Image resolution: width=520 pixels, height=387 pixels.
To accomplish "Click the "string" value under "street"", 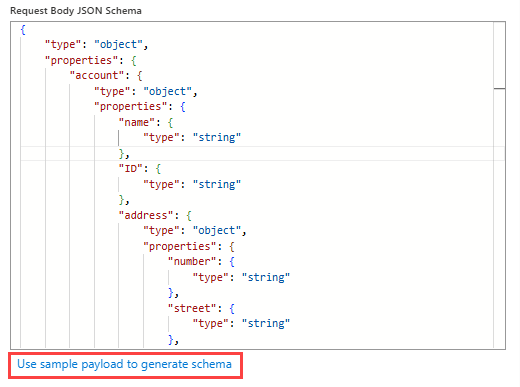I will pyautogui.click(x=266, y=323).
